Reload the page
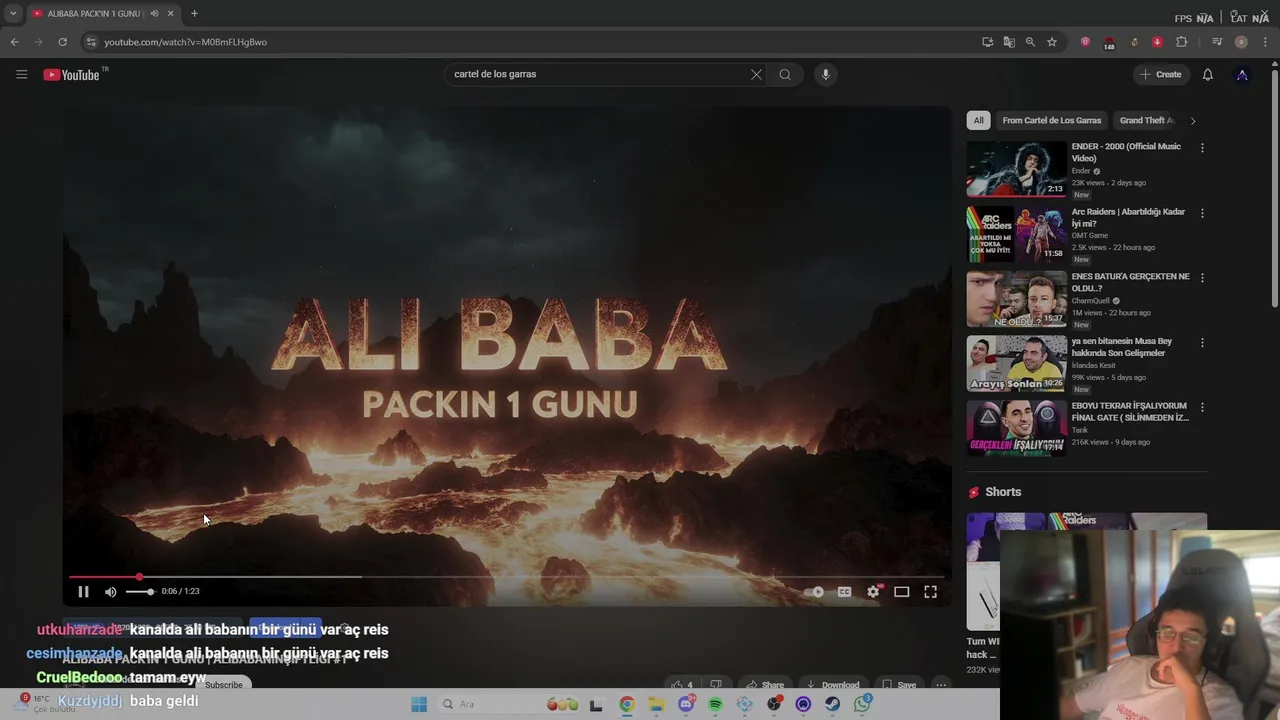The image size is (1280, 720). coord(62,42)
